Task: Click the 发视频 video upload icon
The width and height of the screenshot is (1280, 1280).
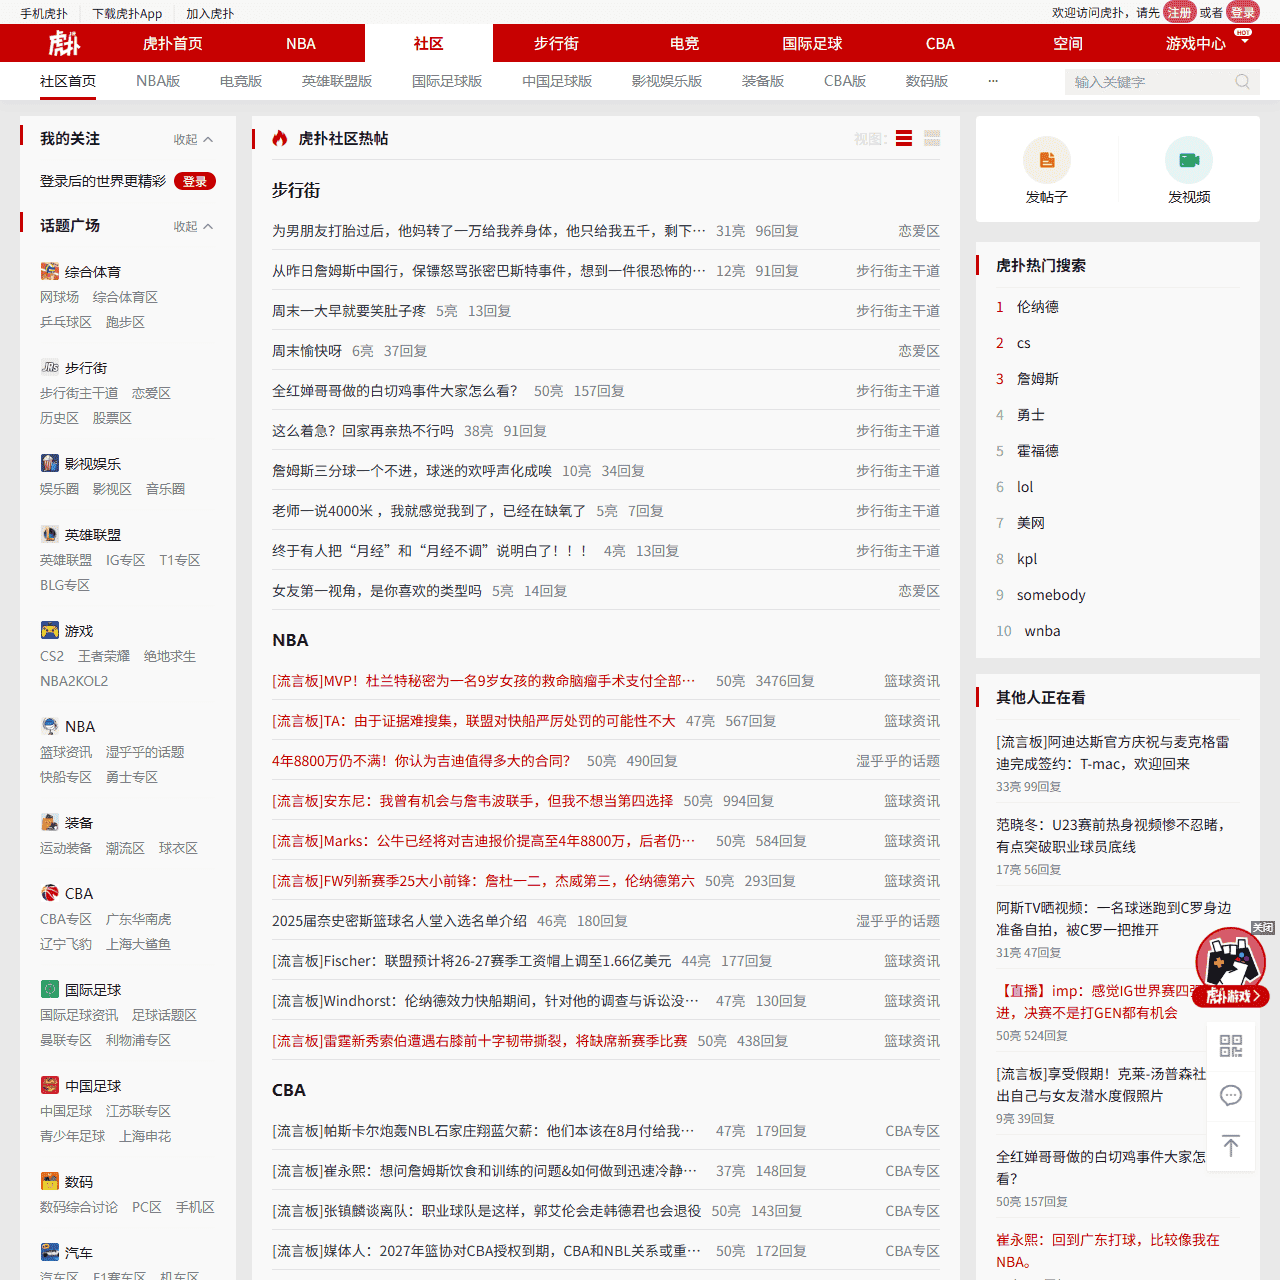Action: pyautogui.click(x=1189, y=158)
